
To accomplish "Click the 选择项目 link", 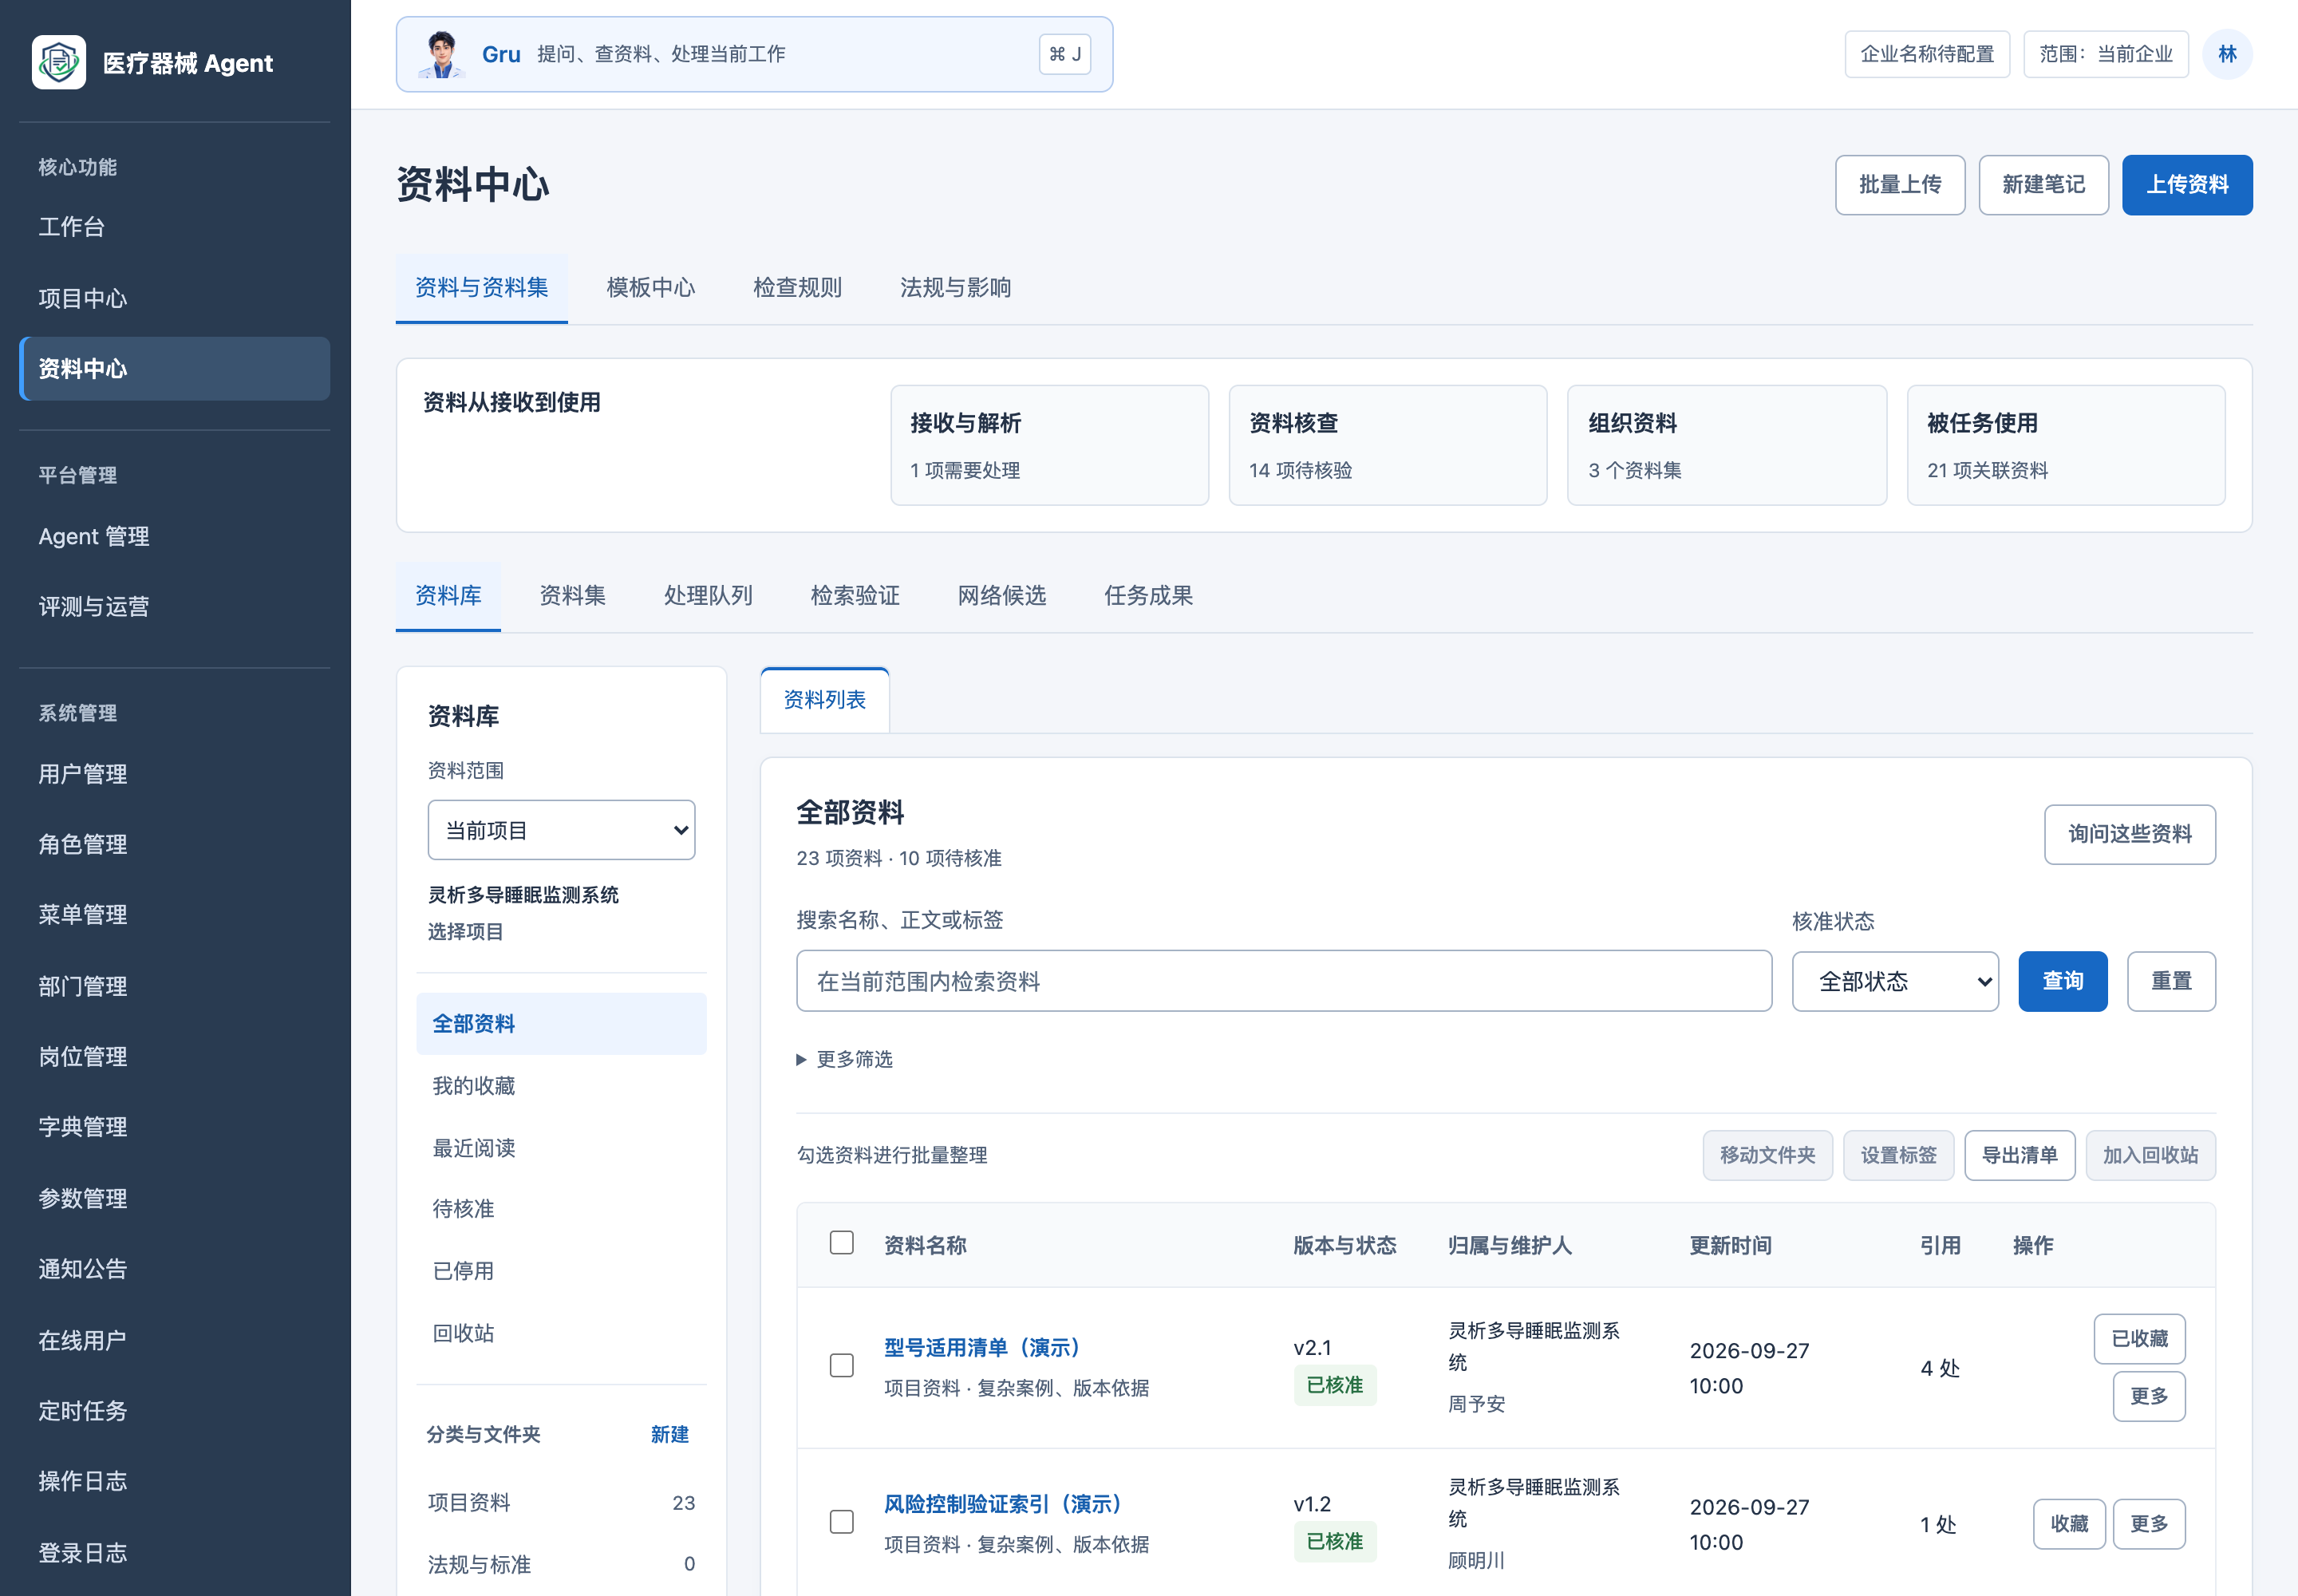I will pyautogui.click(x=465, y=931).
